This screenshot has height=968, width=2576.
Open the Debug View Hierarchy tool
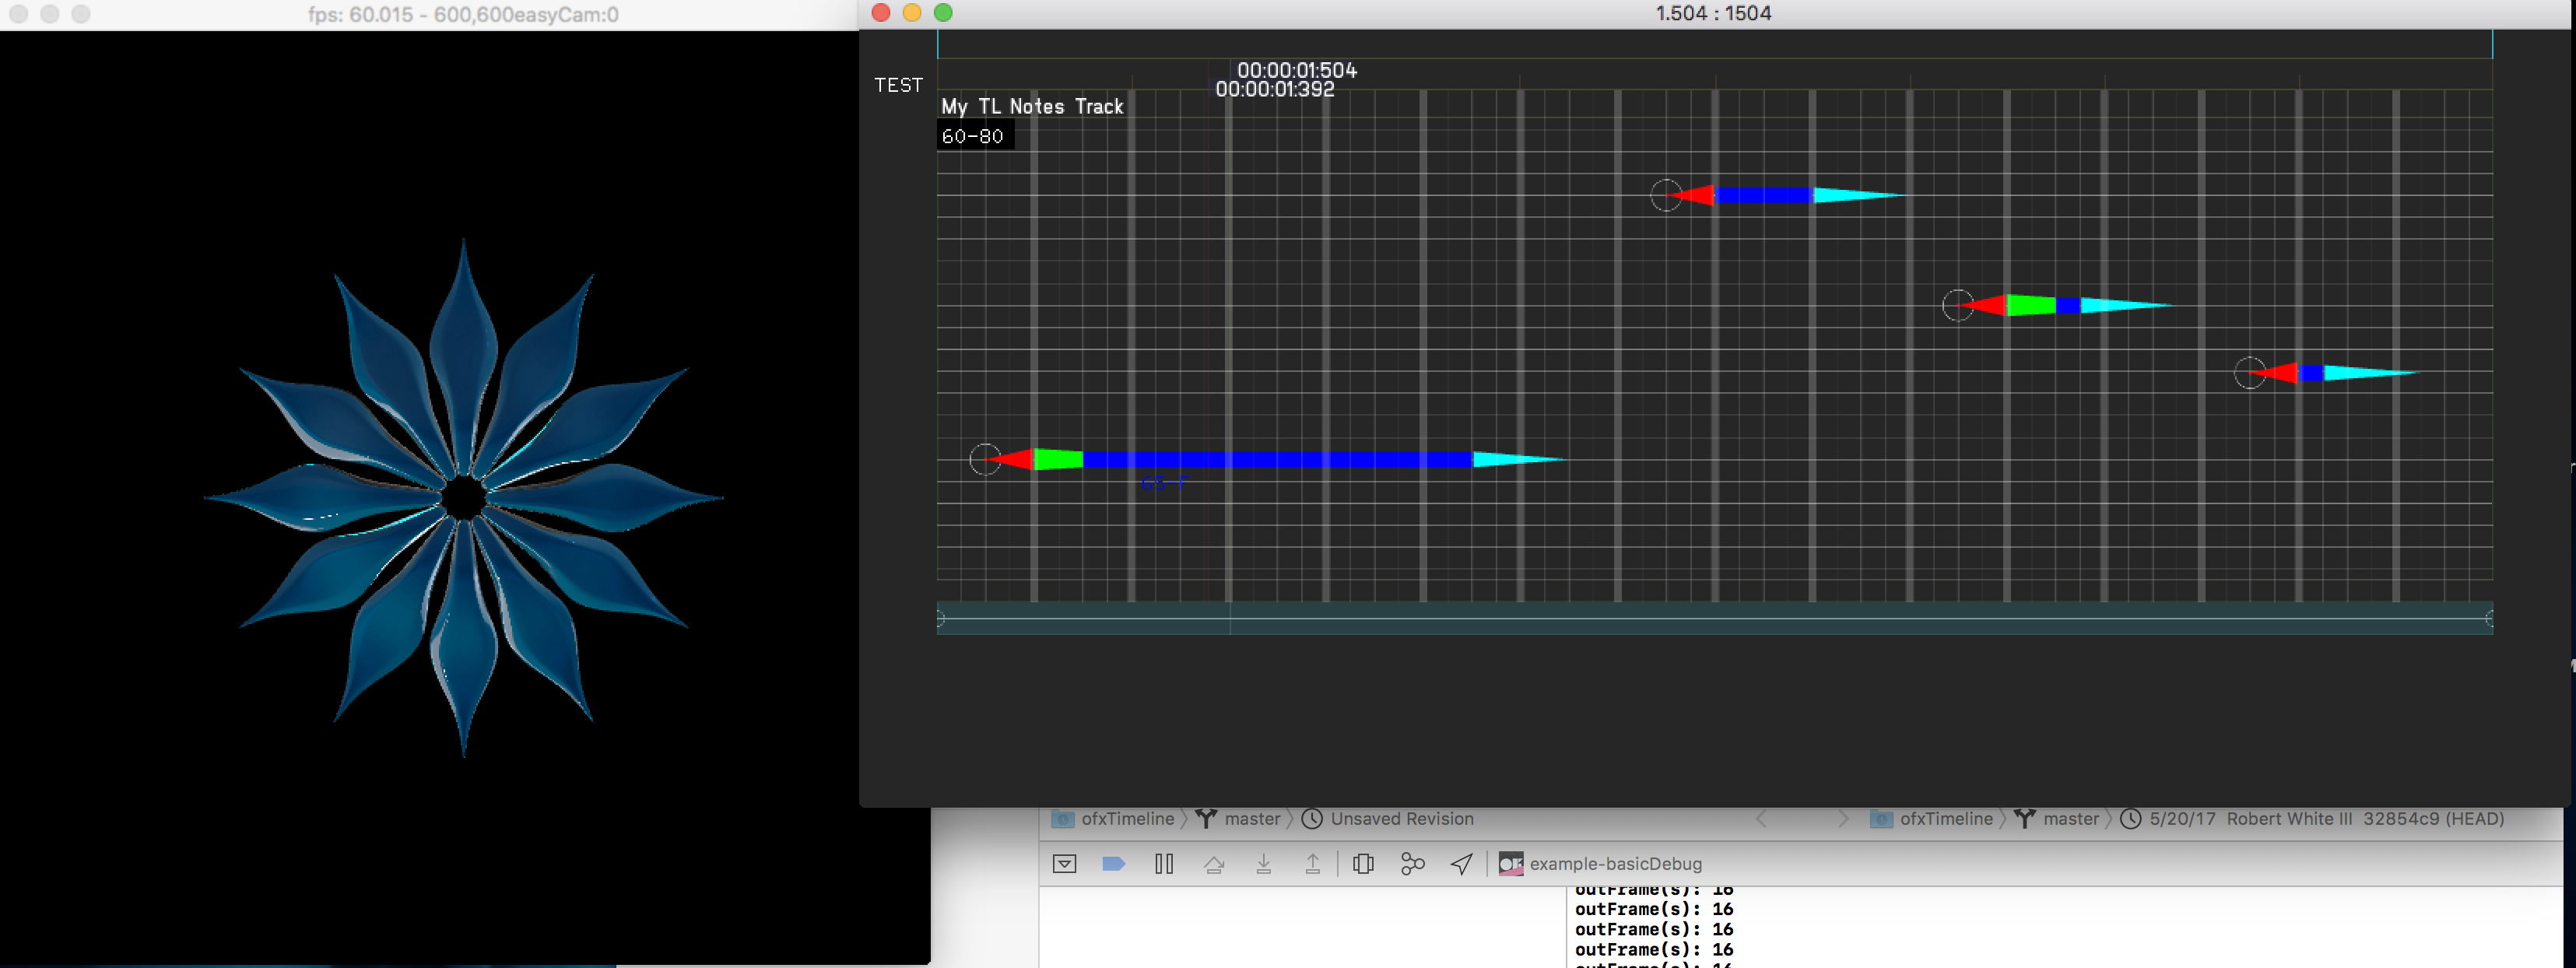click(1363, 864)
